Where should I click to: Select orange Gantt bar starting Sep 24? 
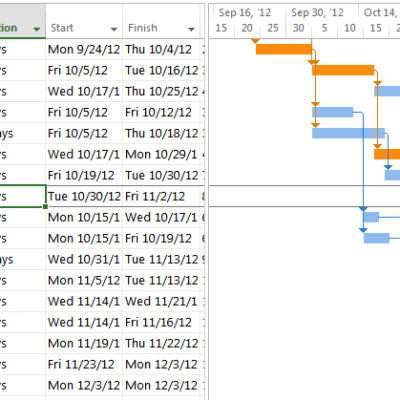pos(284,49)
